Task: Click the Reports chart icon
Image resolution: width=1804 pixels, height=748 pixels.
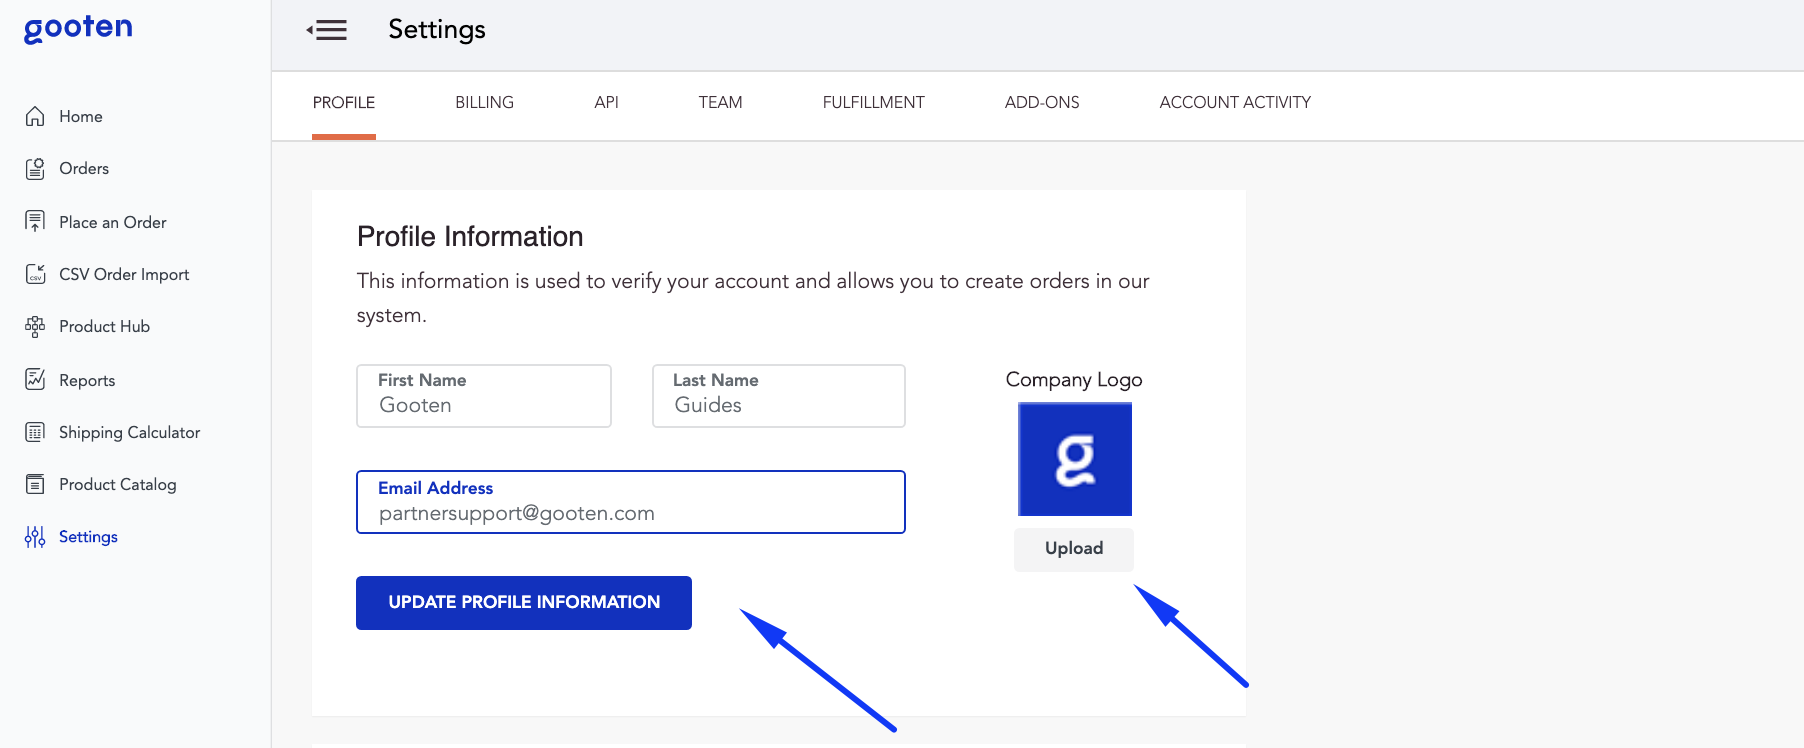Action: click(35, 380)
